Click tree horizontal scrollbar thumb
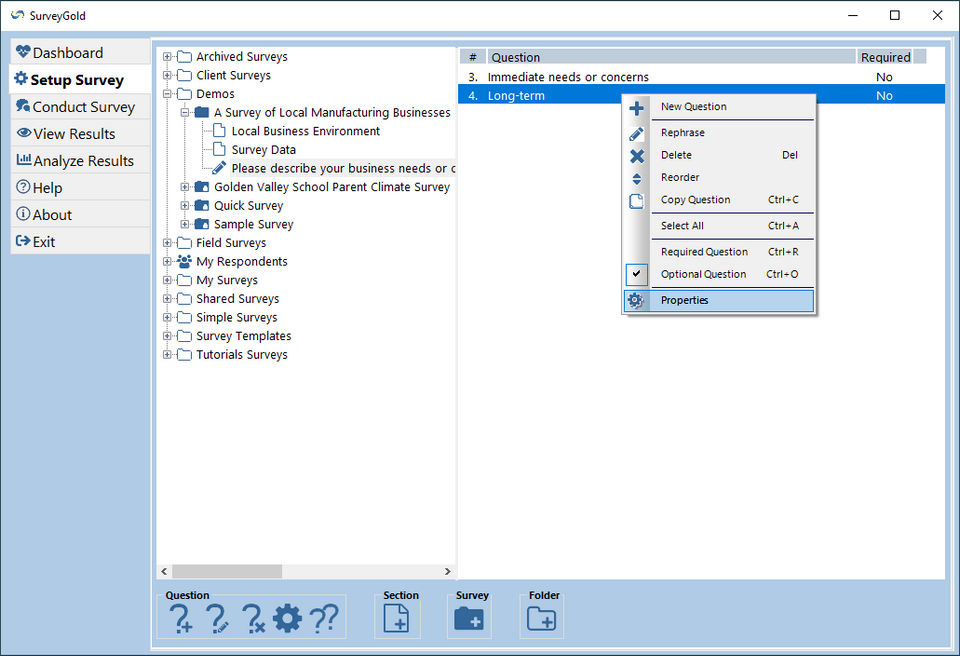Image resolution: width=960 pixels, height=656 pixels. [x=227, y=571]
